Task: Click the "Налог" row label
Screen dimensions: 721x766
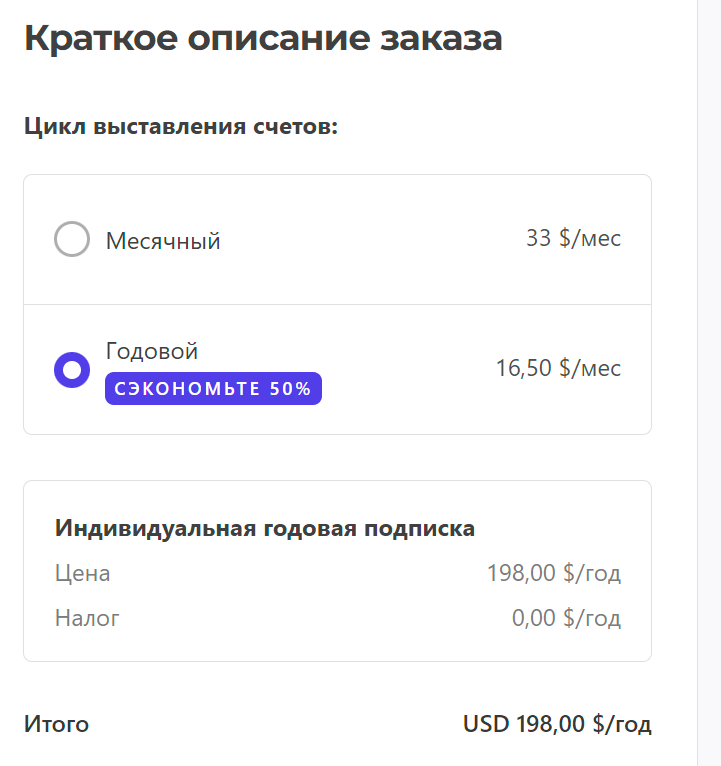Action: (87, 618)
